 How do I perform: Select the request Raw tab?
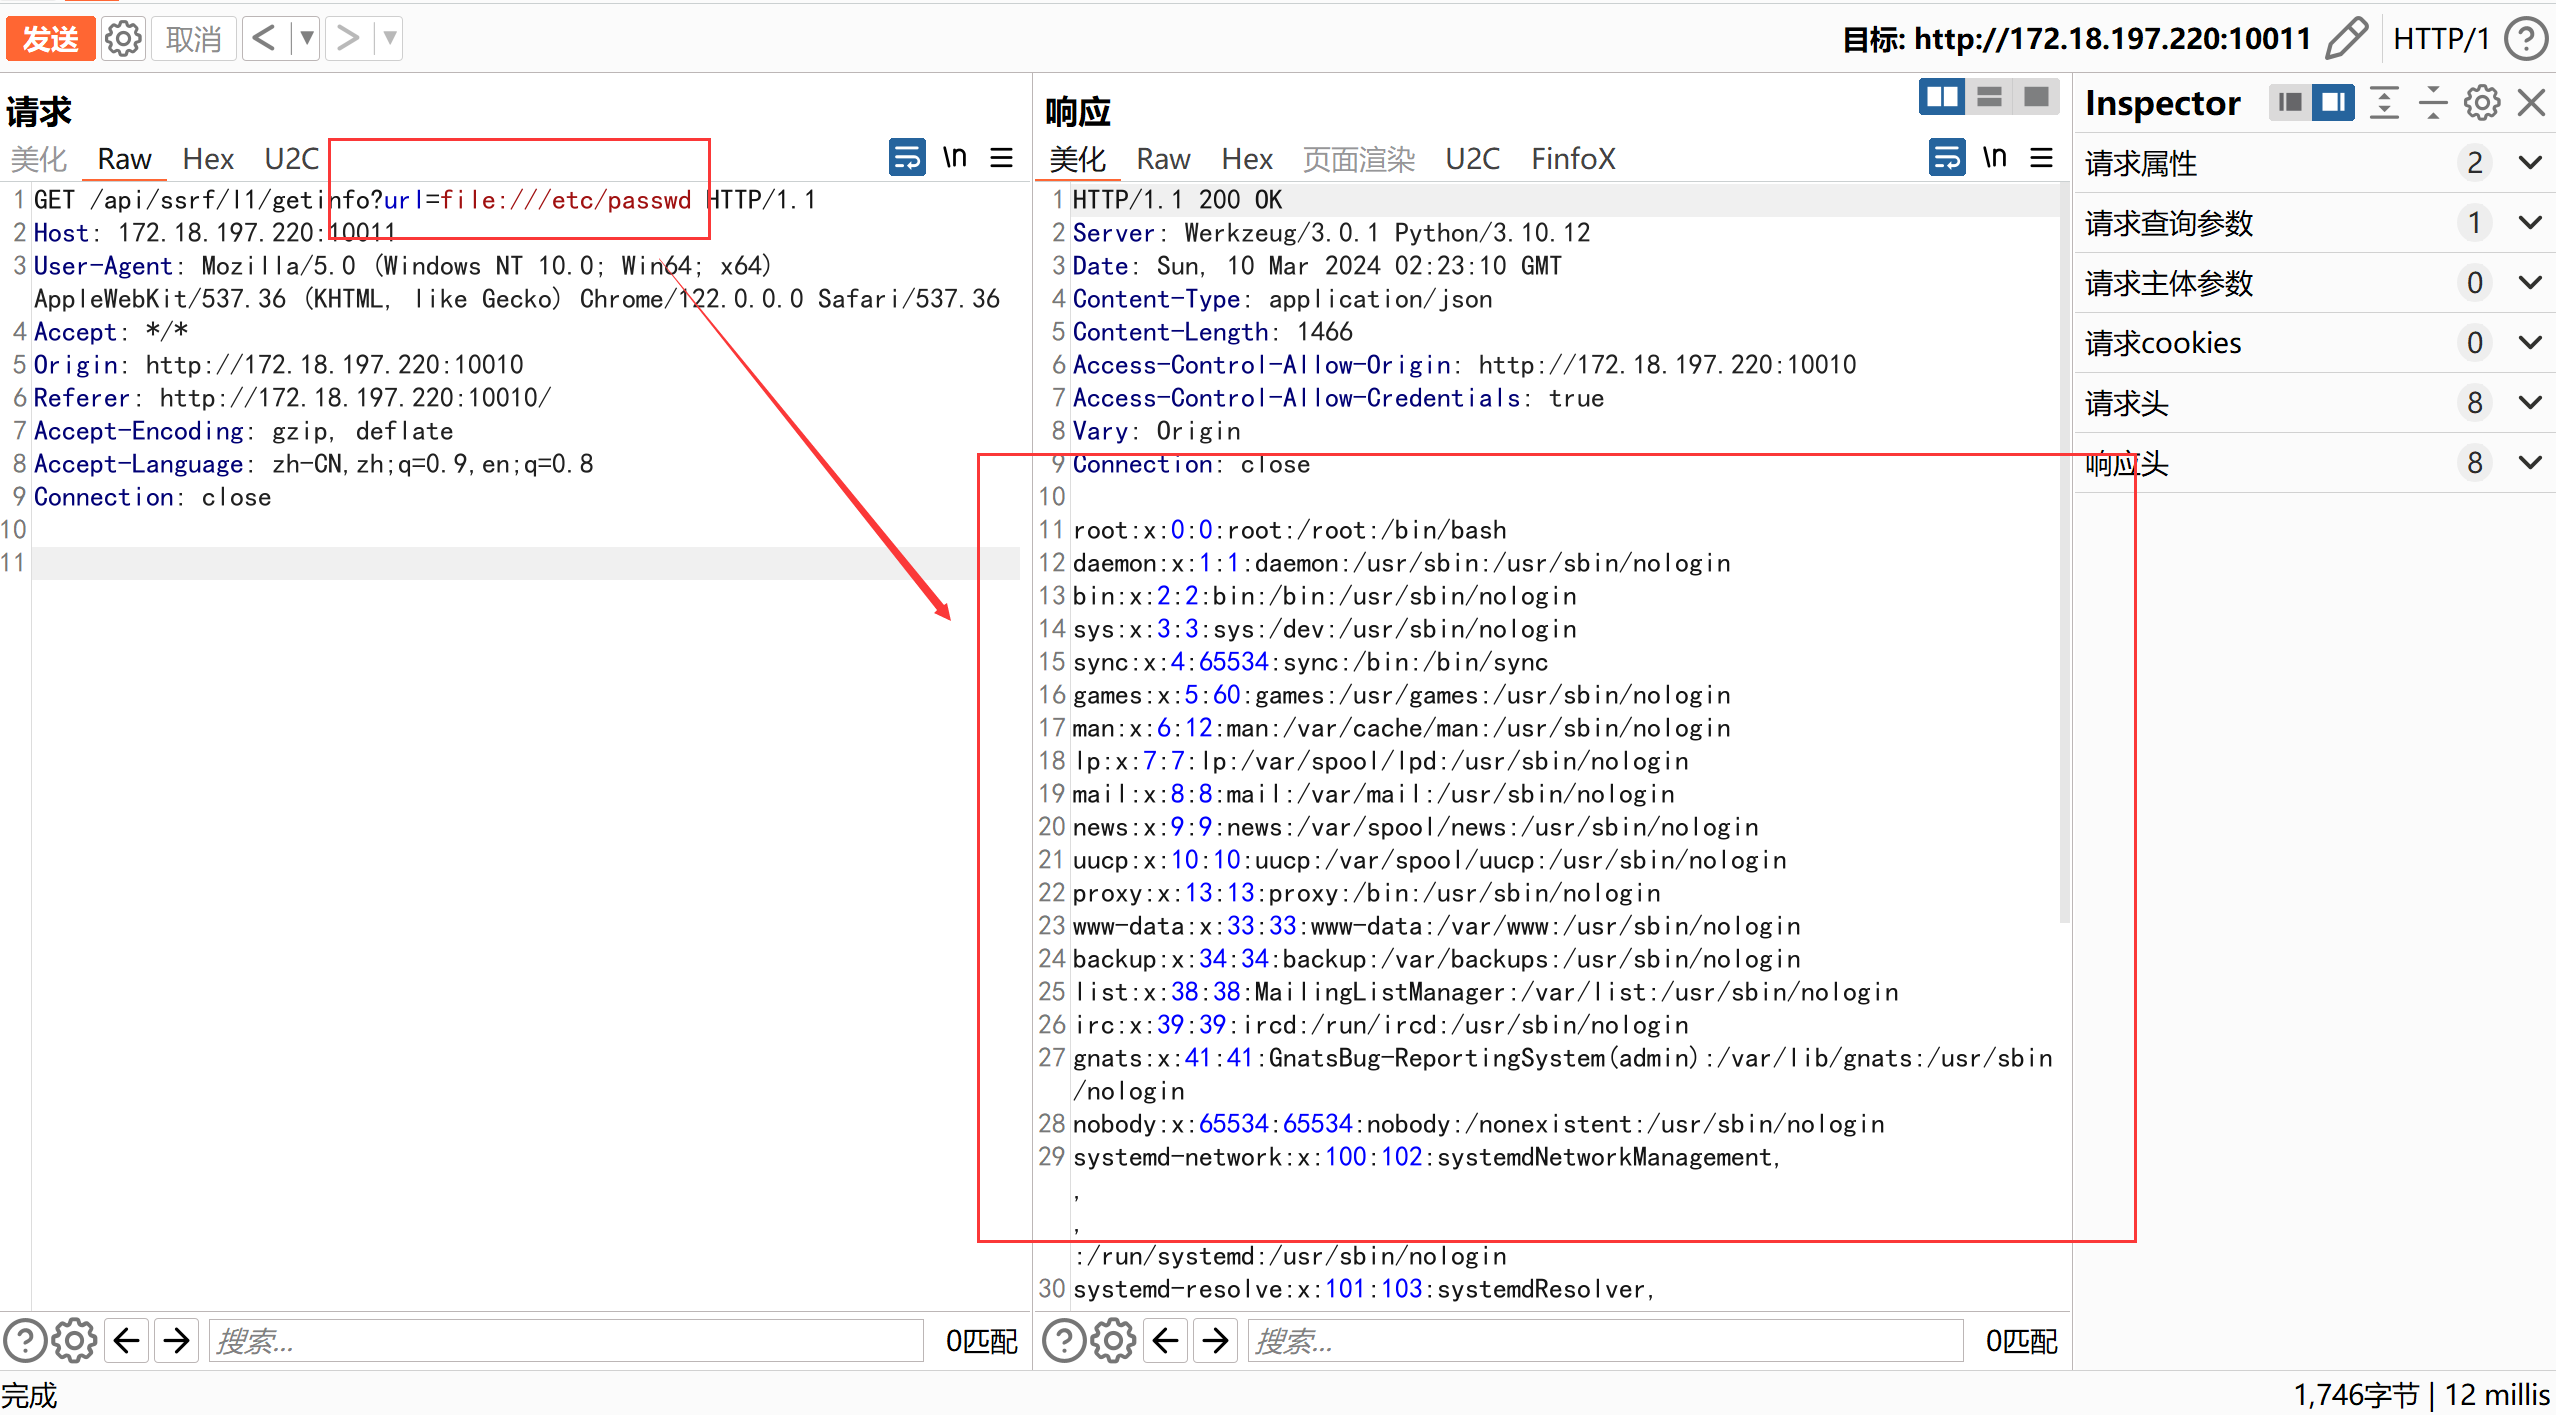124,159
